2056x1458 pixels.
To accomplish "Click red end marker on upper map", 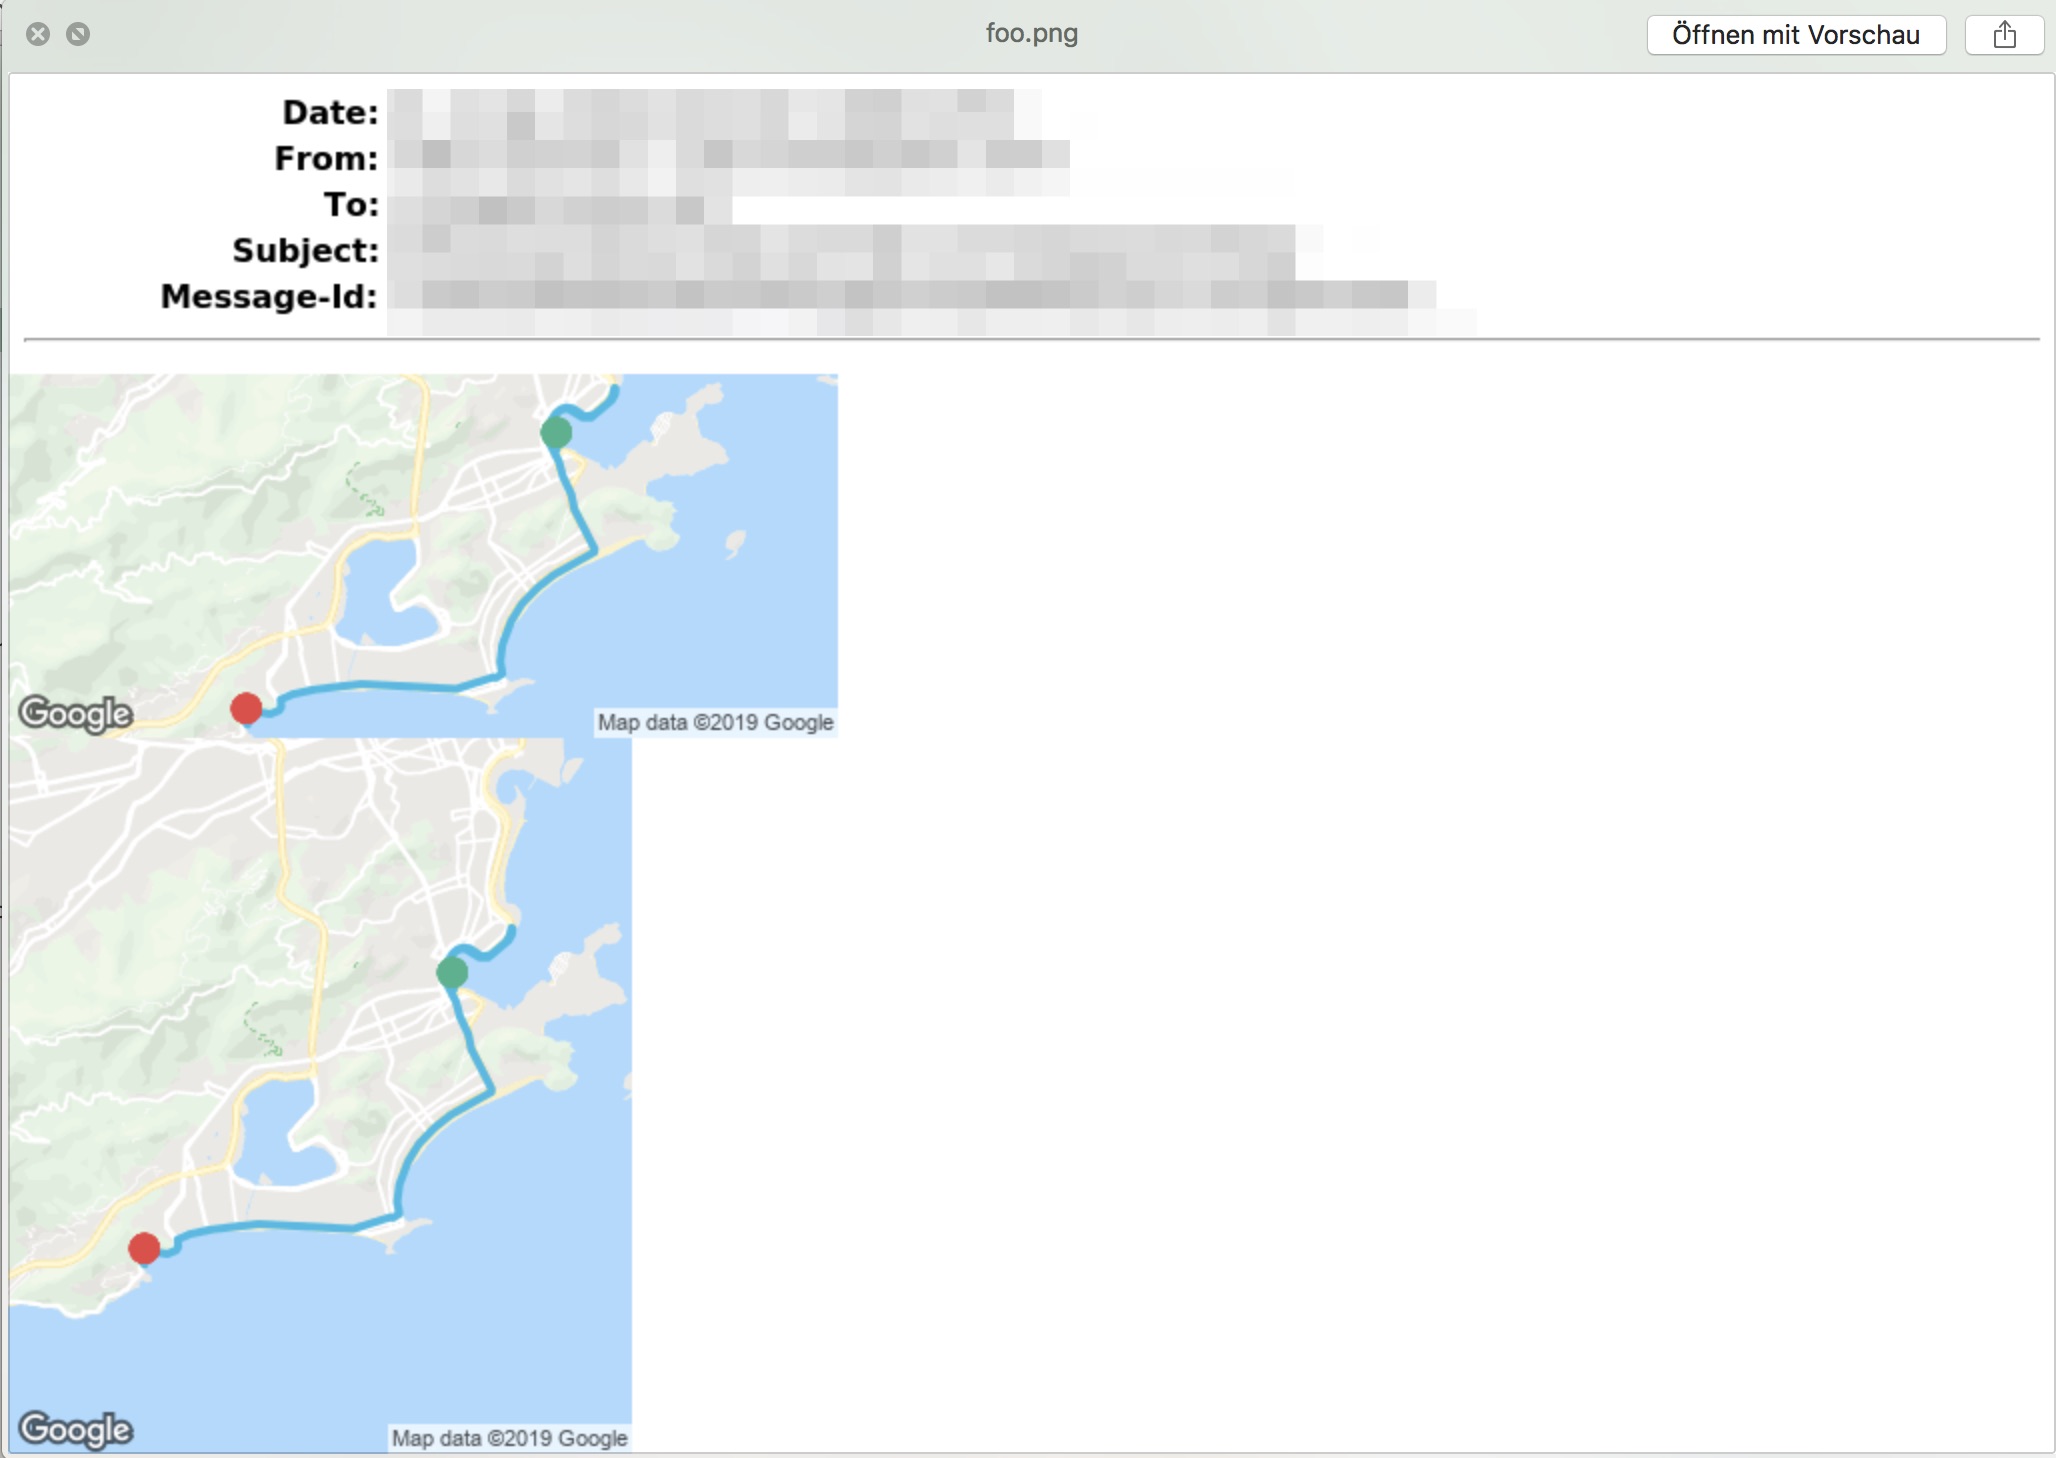I will [246, 708].
